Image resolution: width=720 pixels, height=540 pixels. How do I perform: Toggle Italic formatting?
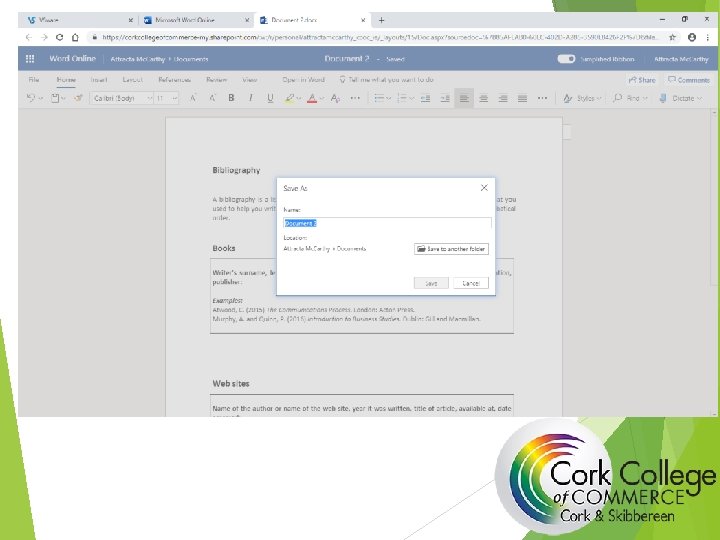coord(251,98)
